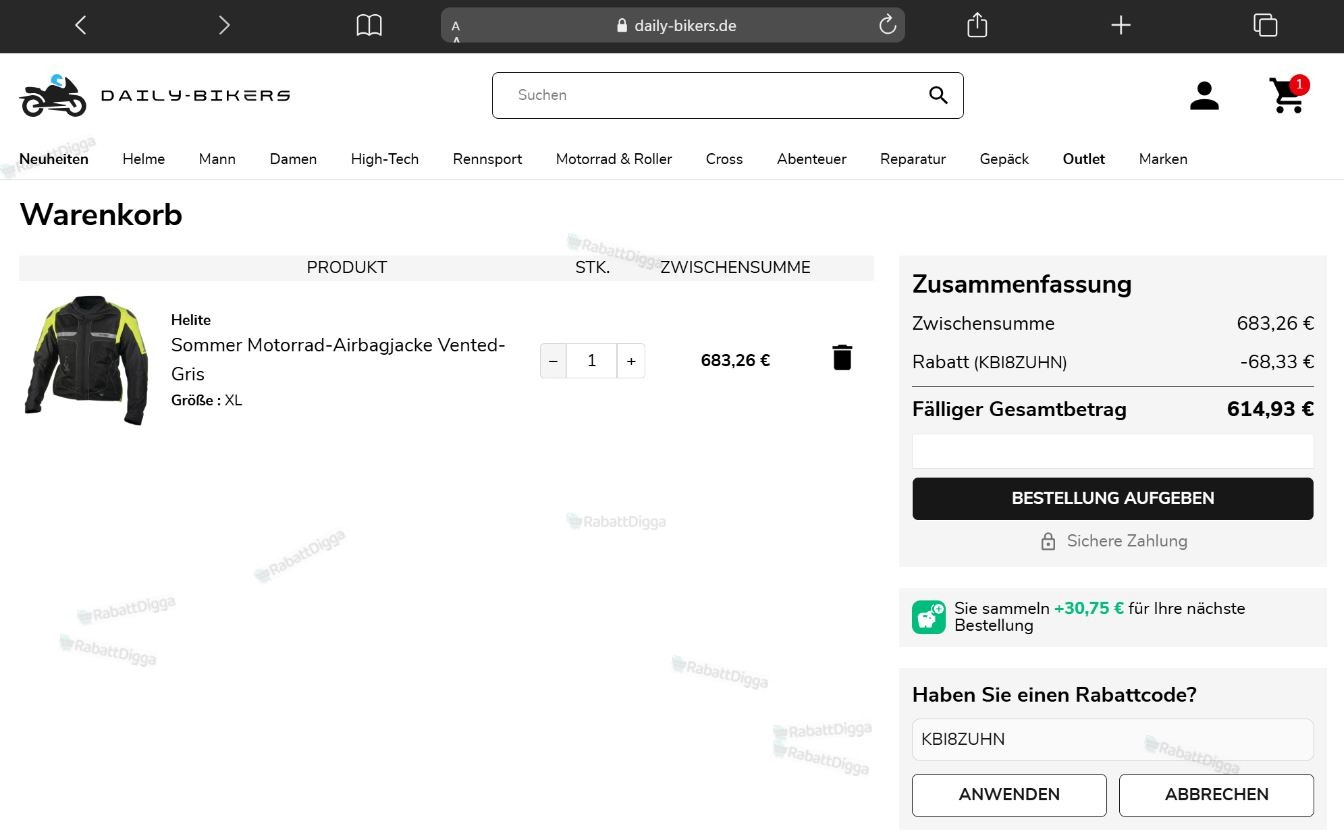Viewport: 1344px width, 839px height.
Task: Open the Damen category
Action: tap(293, 159)
